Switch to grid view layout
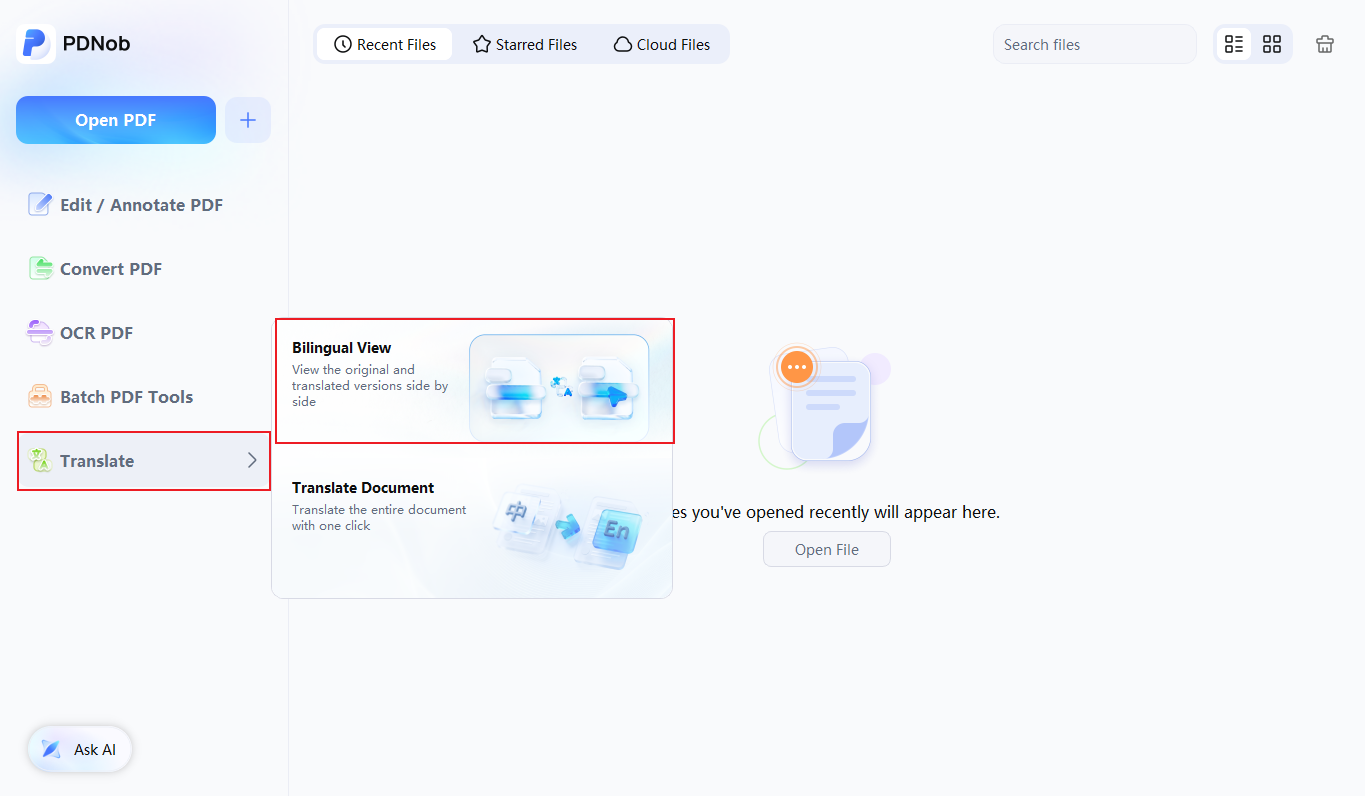 pos(1272,44)
